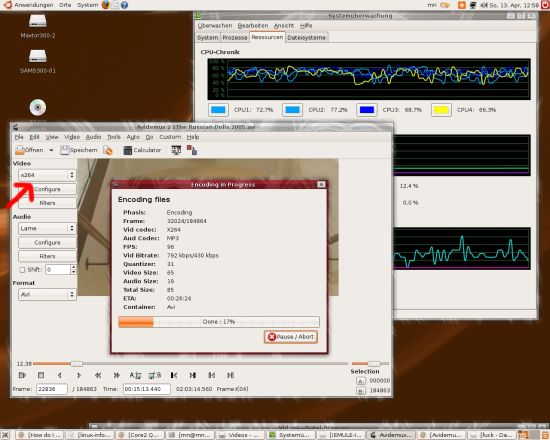Click the orange update notifier icon in panel
Image resolution: width=550 pixels, height=440 pixels.
pyautogui.click(x=462, y=5)
